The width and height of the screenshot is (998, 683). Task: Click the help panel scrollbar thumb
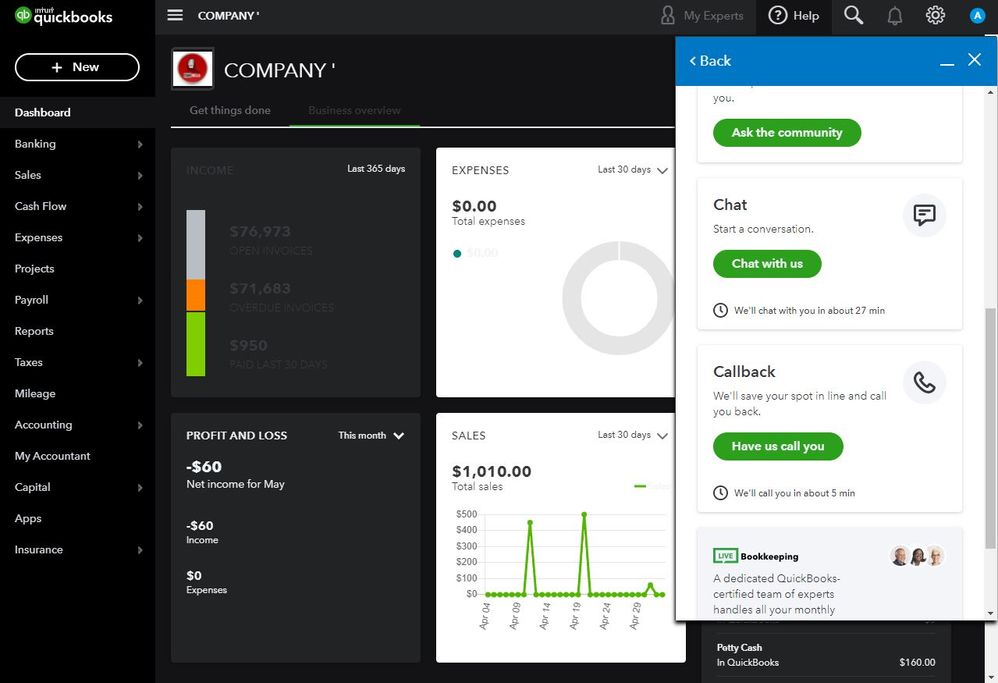(990, 428)
